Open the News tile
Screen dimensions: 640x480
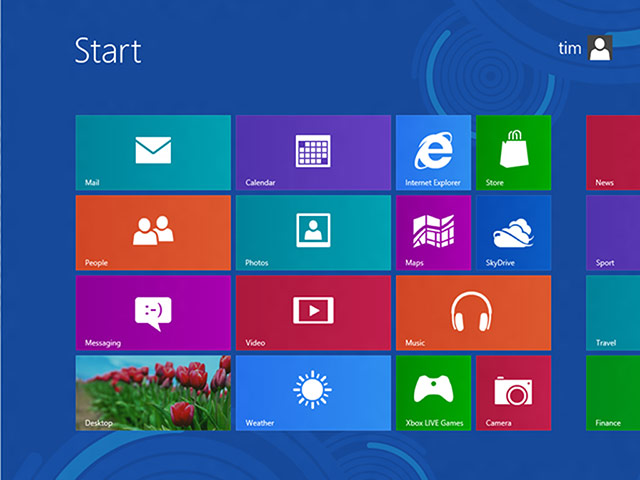click(x=613, y=153)
